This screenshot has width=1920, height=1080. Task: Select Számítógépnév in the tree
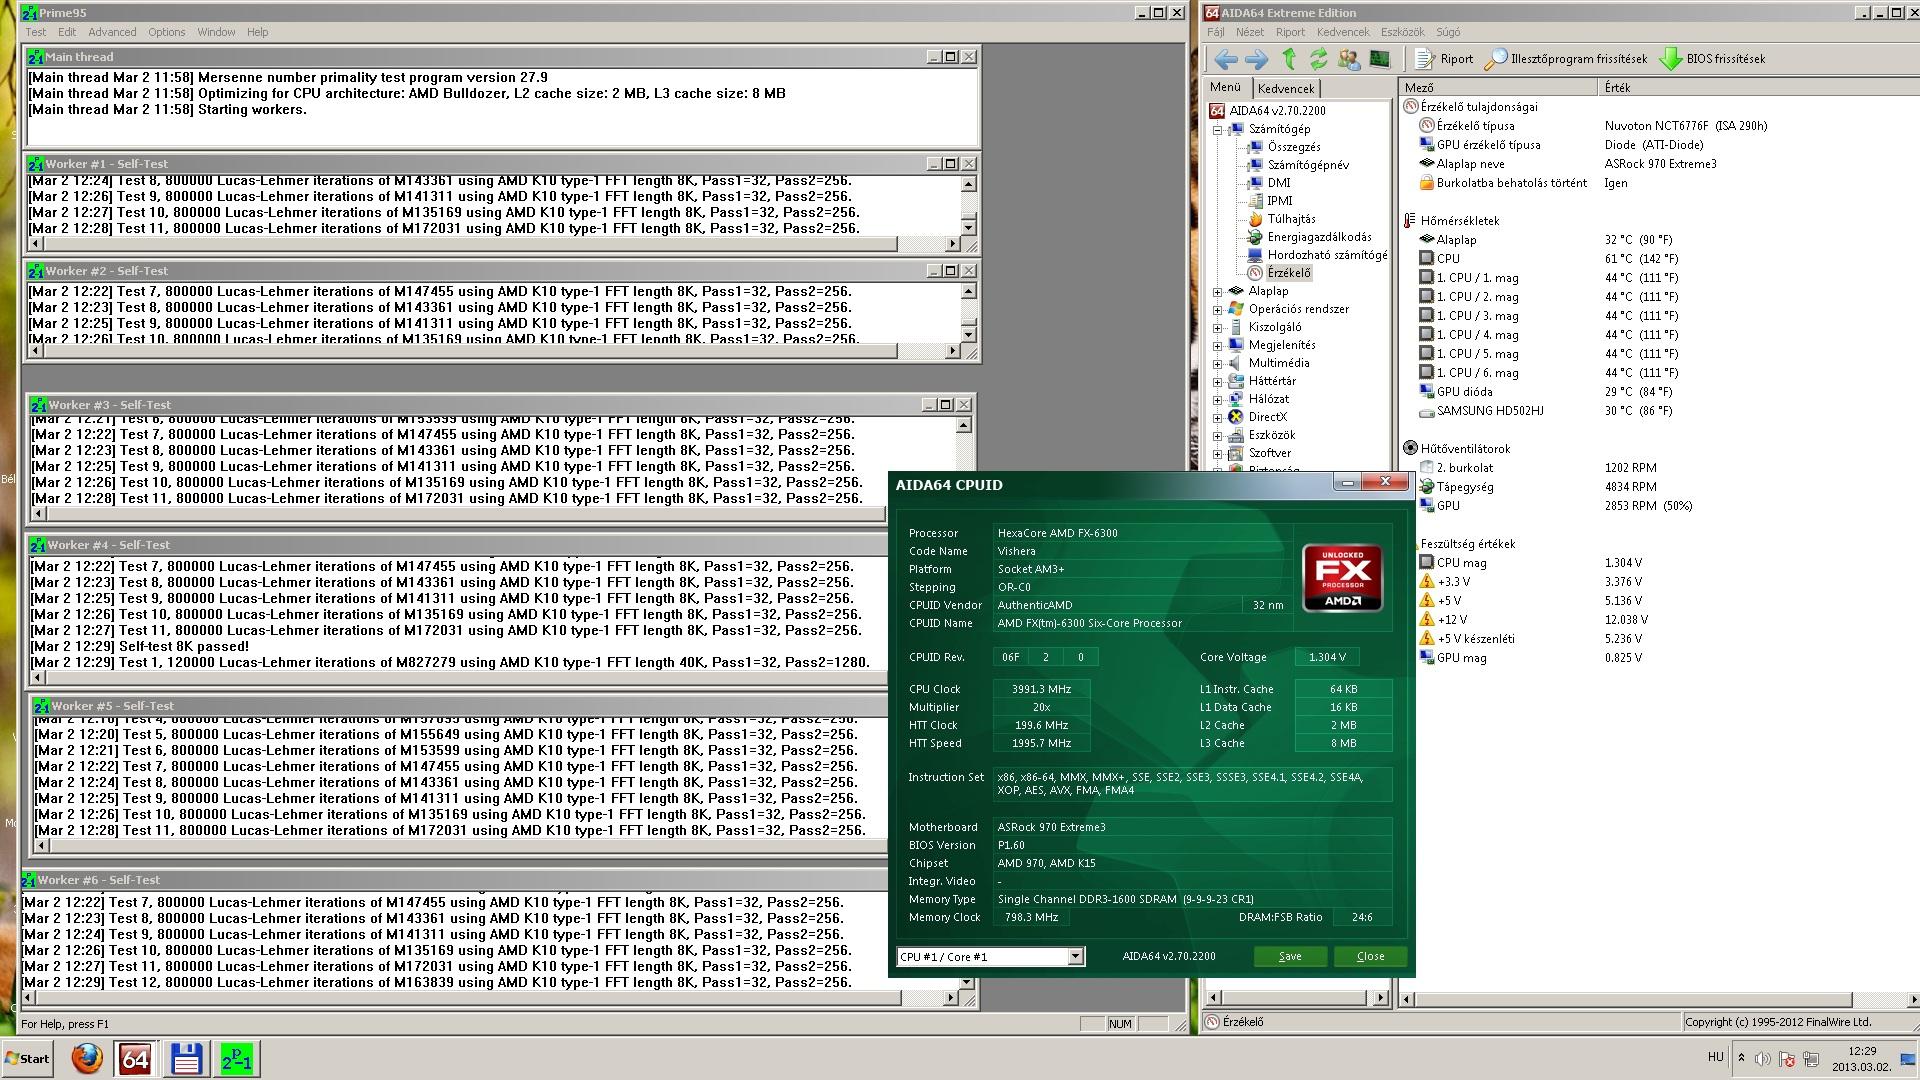(x=1308, y=165)
